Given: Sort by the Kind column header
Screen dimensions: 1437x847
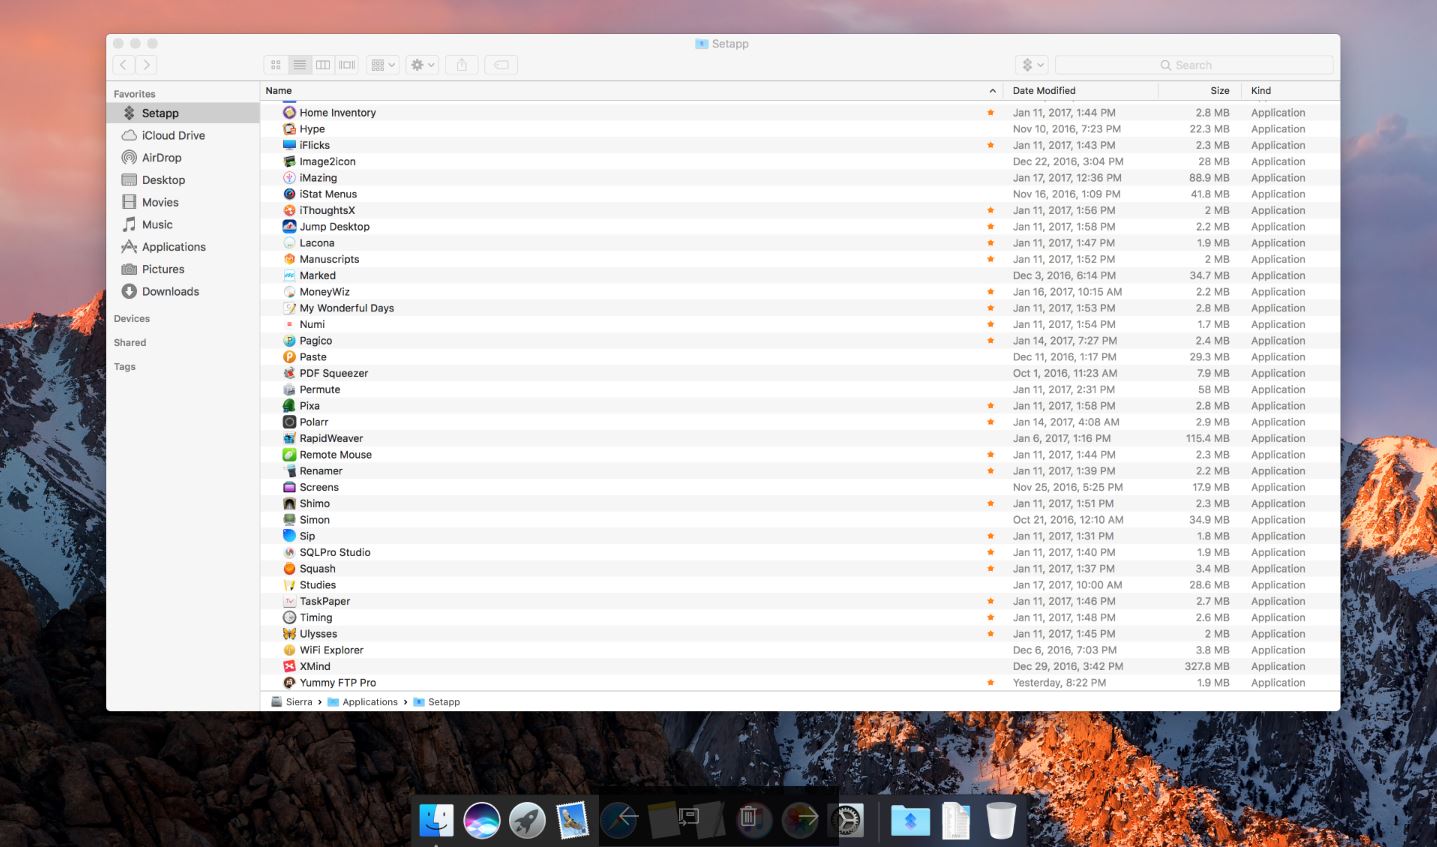Looking at the screenshot, I should [x=1261, y=91].
